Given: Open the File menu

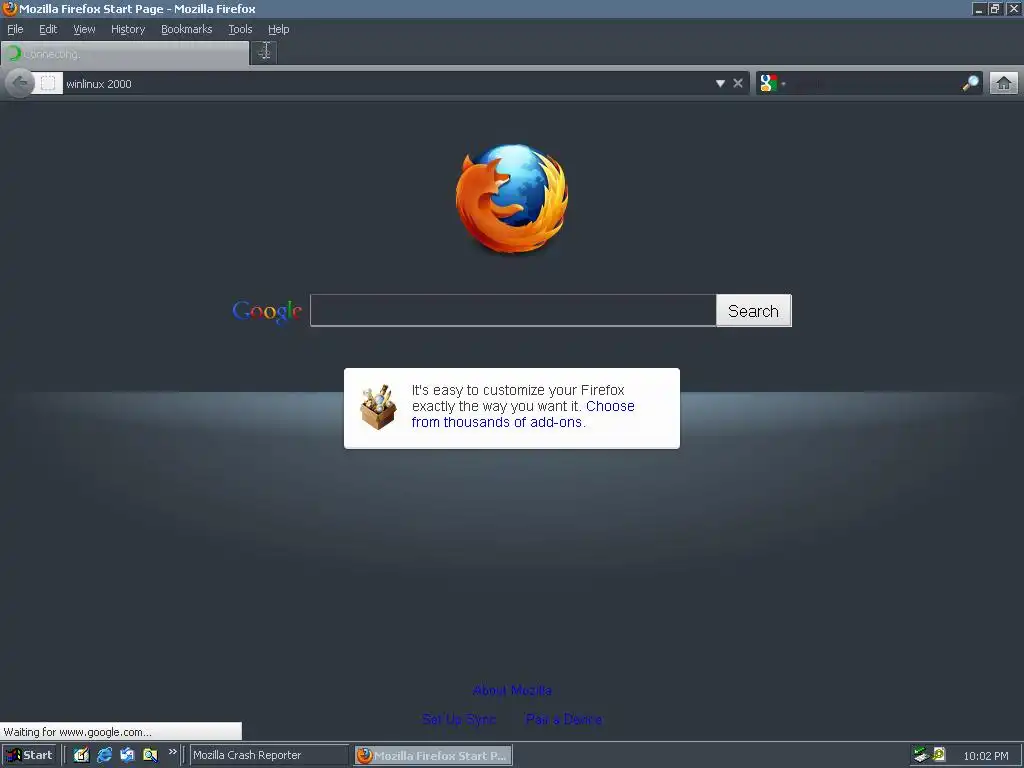Looking at the screenshot, I should pyautogui.click(x=15, y=29).
